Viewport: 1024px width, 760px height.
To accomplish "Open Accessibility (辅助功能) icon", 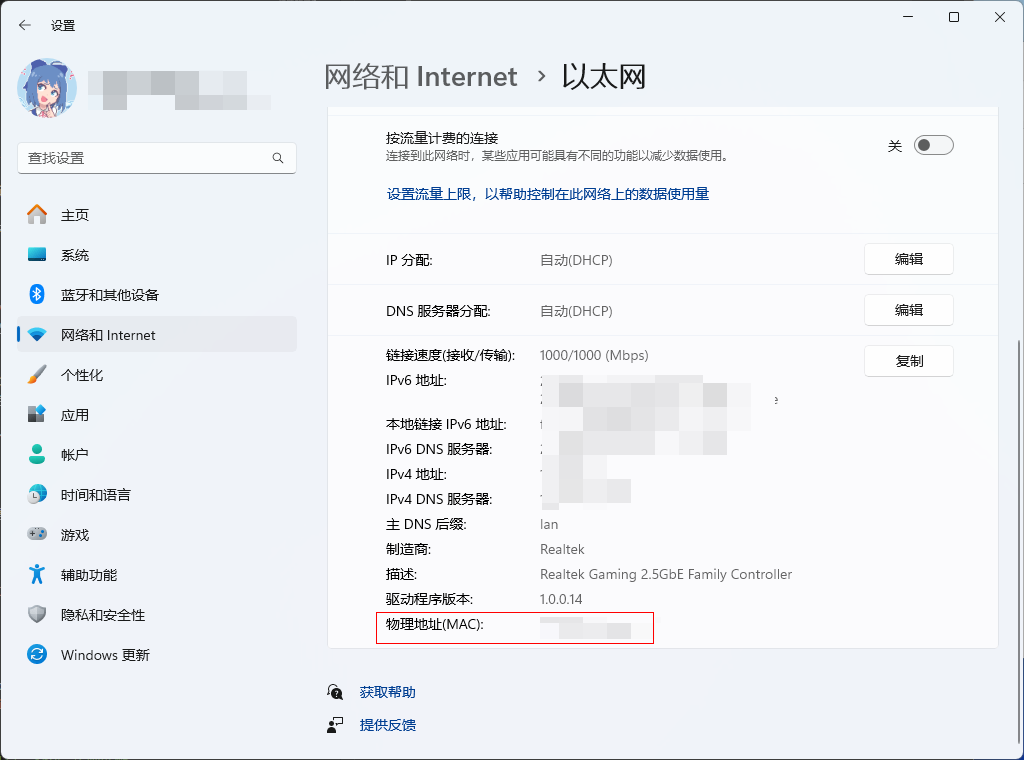I will point(37,575).
